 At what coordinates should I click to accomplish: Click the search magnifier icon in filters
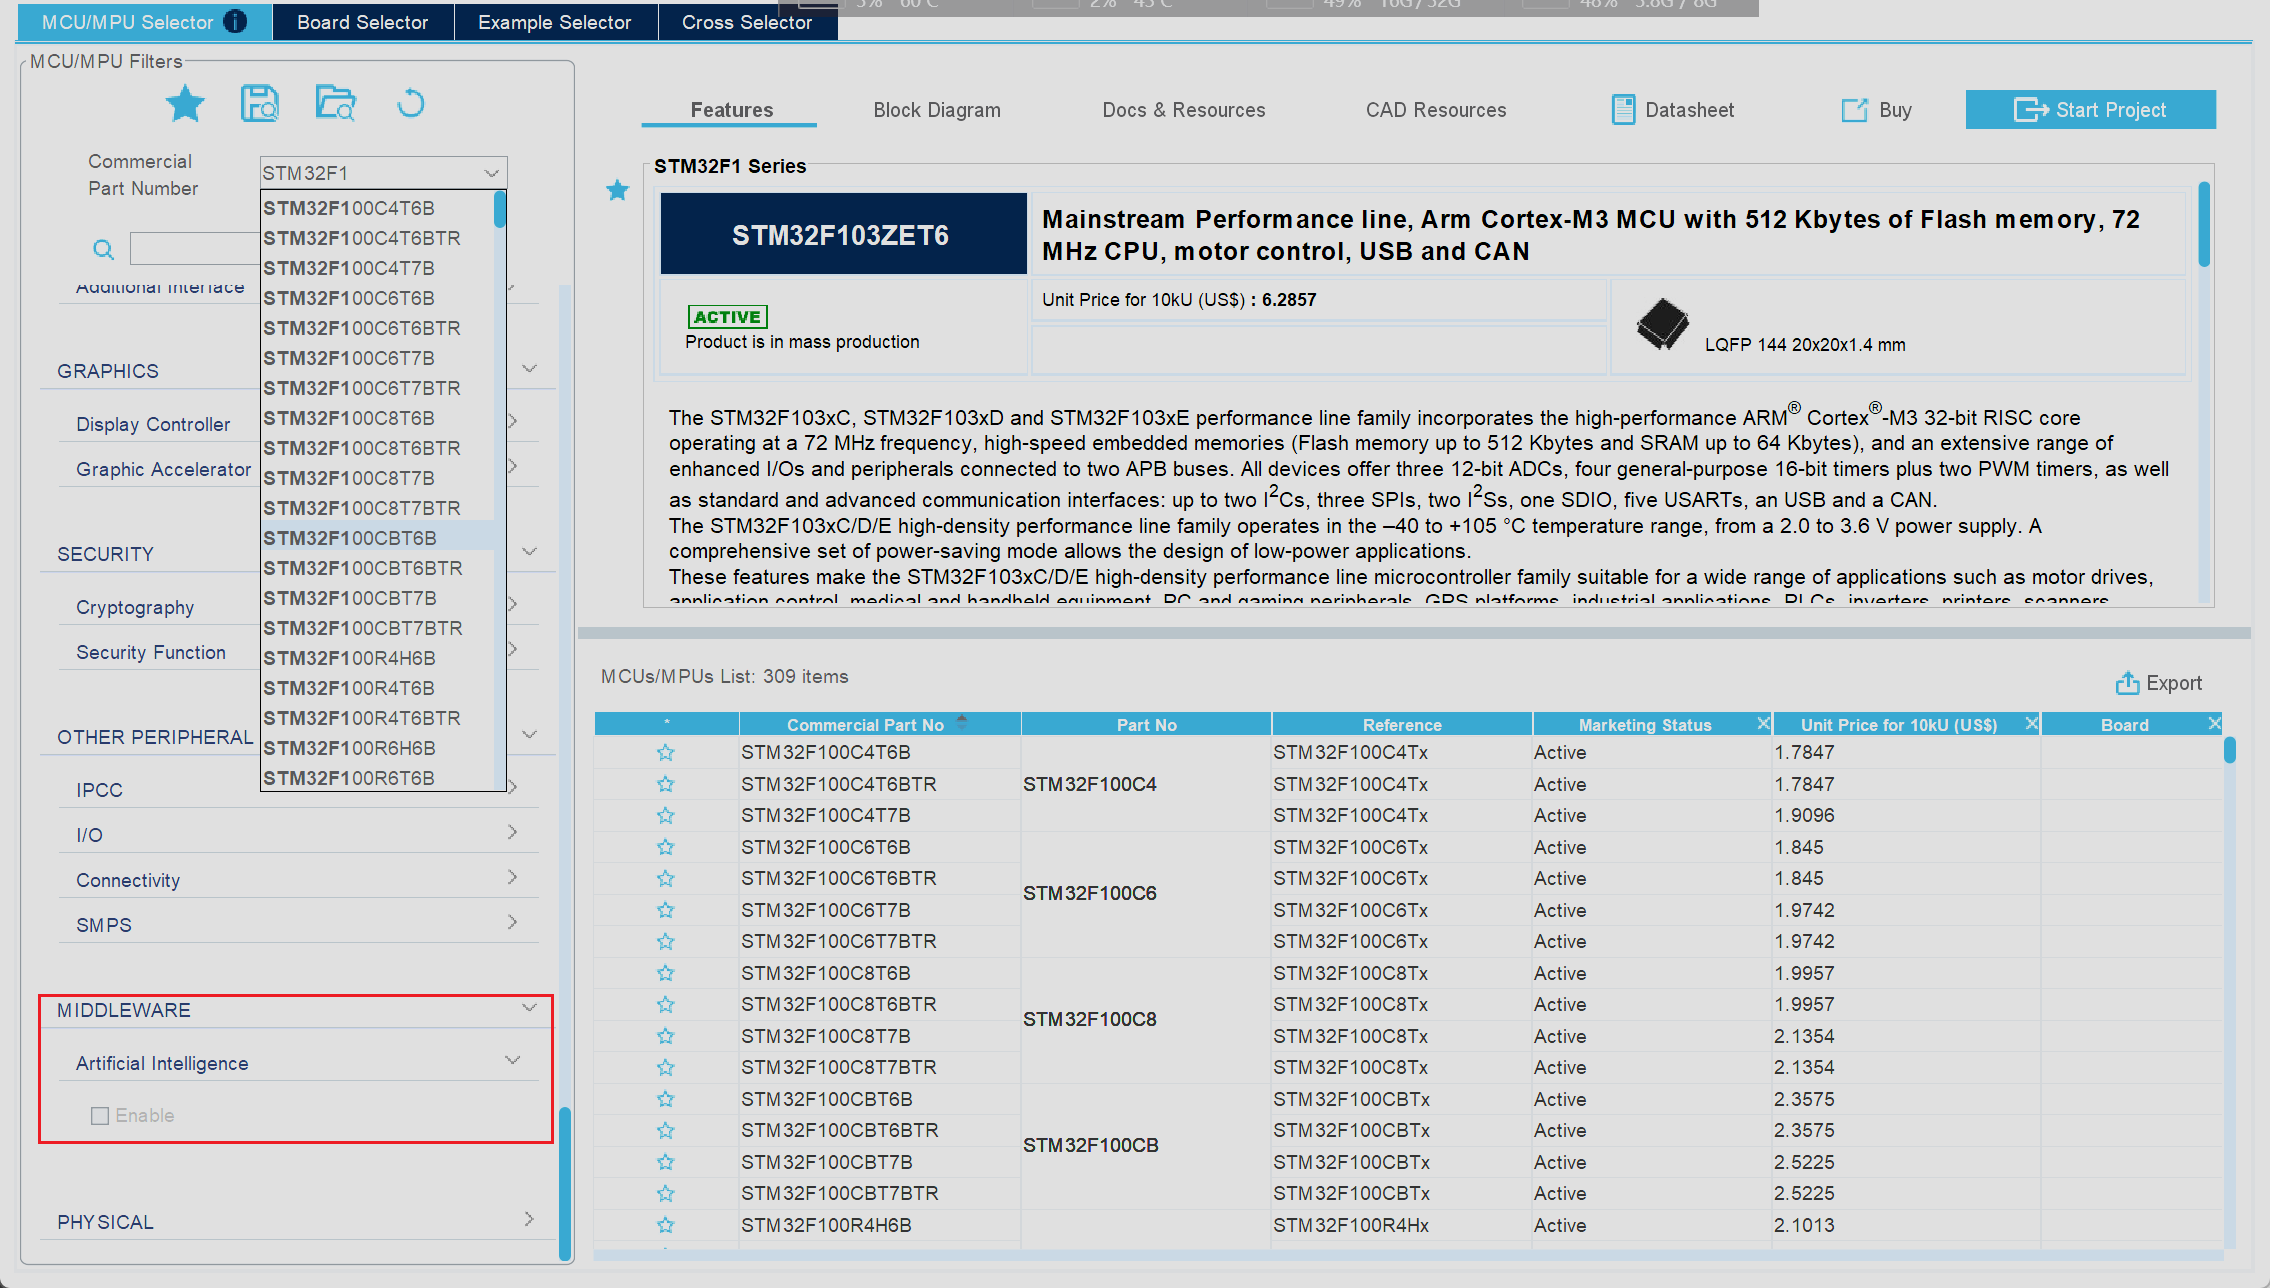click(x=103, y=249)
